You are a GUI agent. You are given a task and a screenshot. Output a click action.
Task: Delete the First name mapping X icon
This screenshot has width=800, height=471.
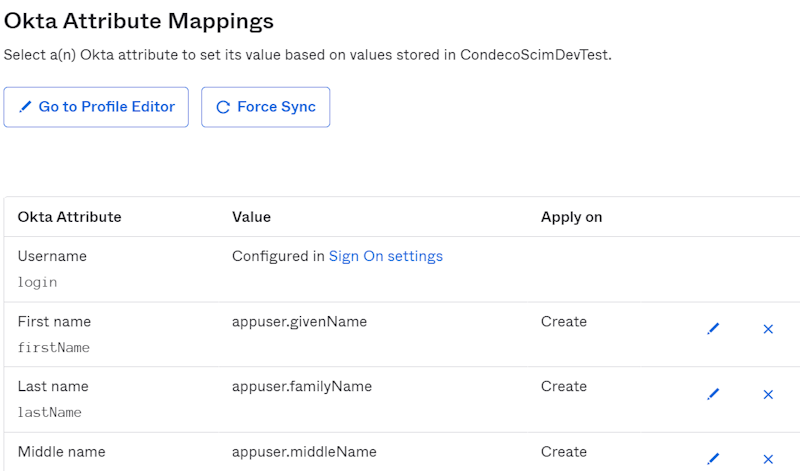[768, 329]
